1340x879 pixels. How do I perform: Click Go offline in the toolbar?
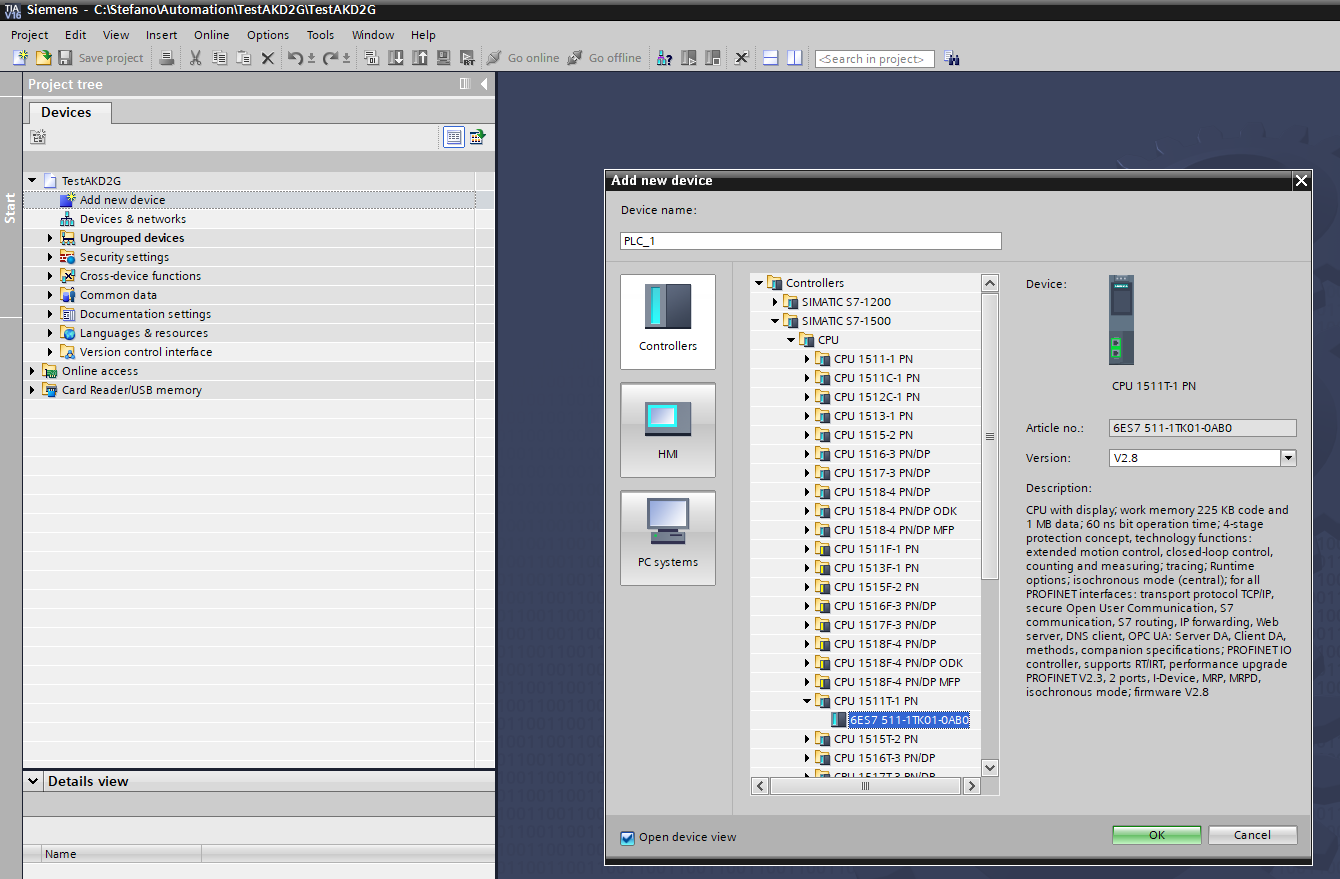[604, 58]
